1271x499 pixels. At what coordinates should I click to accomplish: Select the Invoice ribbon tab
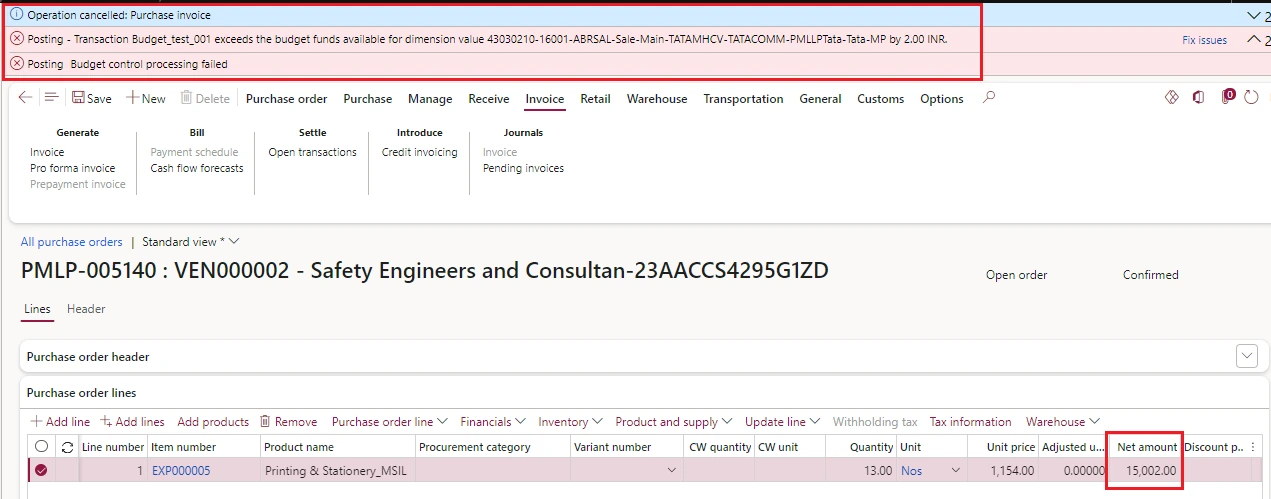point(545,99)
